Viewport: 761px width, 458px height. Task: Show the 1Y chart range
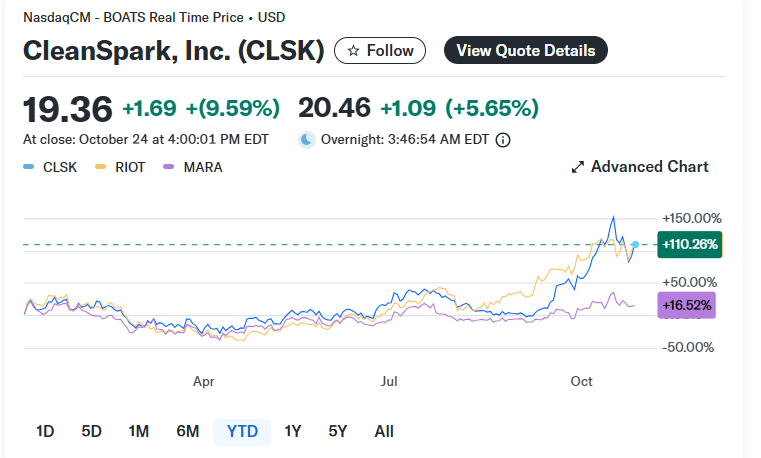tap(293, 432)
